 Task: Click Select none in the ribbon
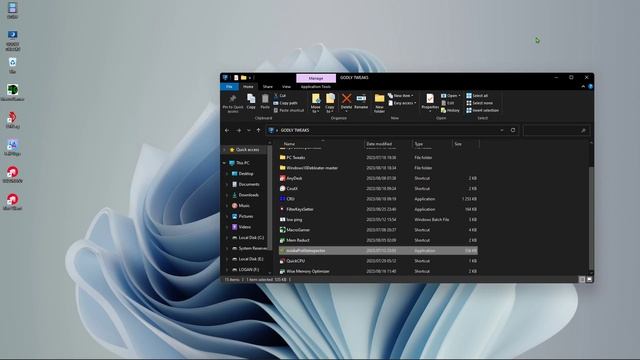click(x=480, y=103)
